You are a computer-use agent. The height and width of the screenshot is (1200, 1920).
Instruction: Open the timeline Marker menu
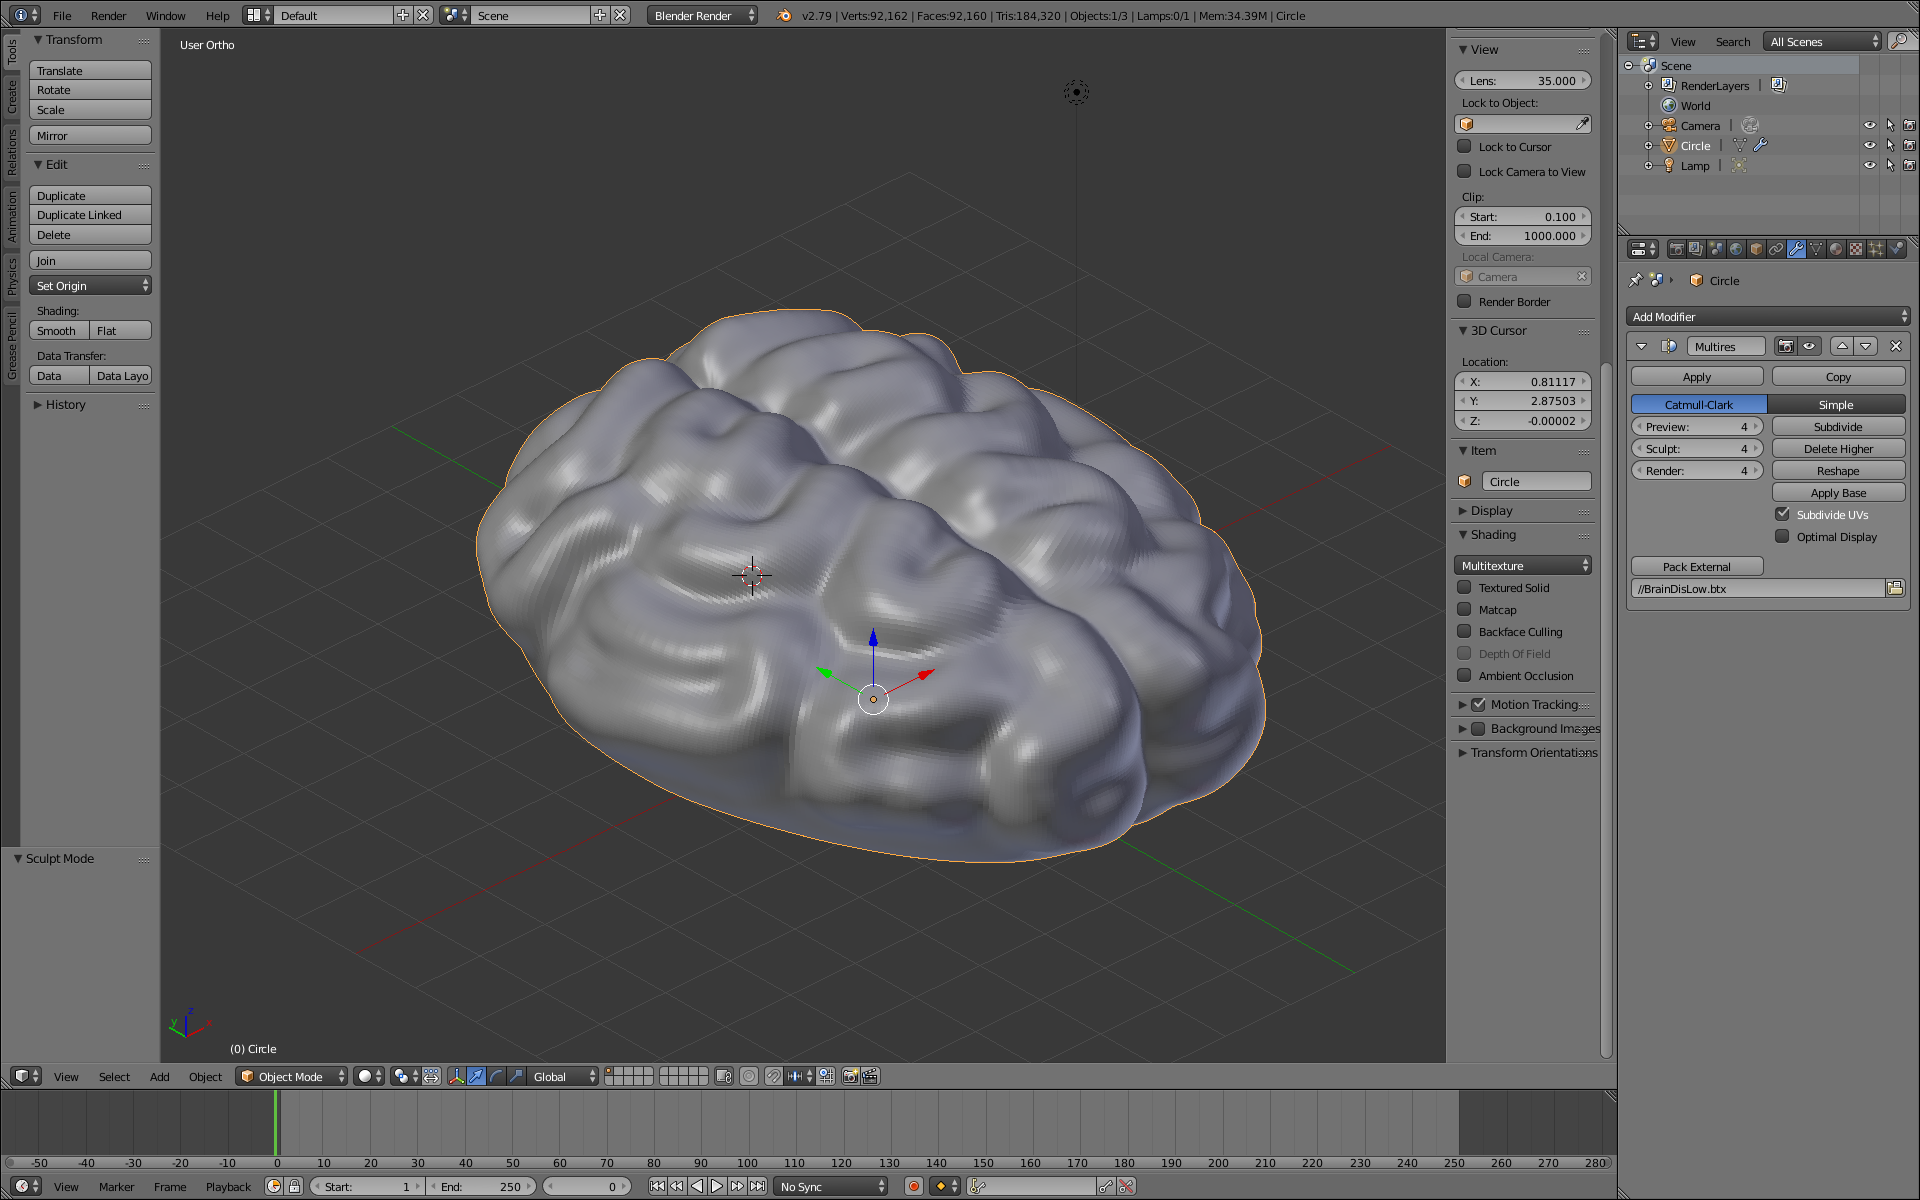point(116,1186)
